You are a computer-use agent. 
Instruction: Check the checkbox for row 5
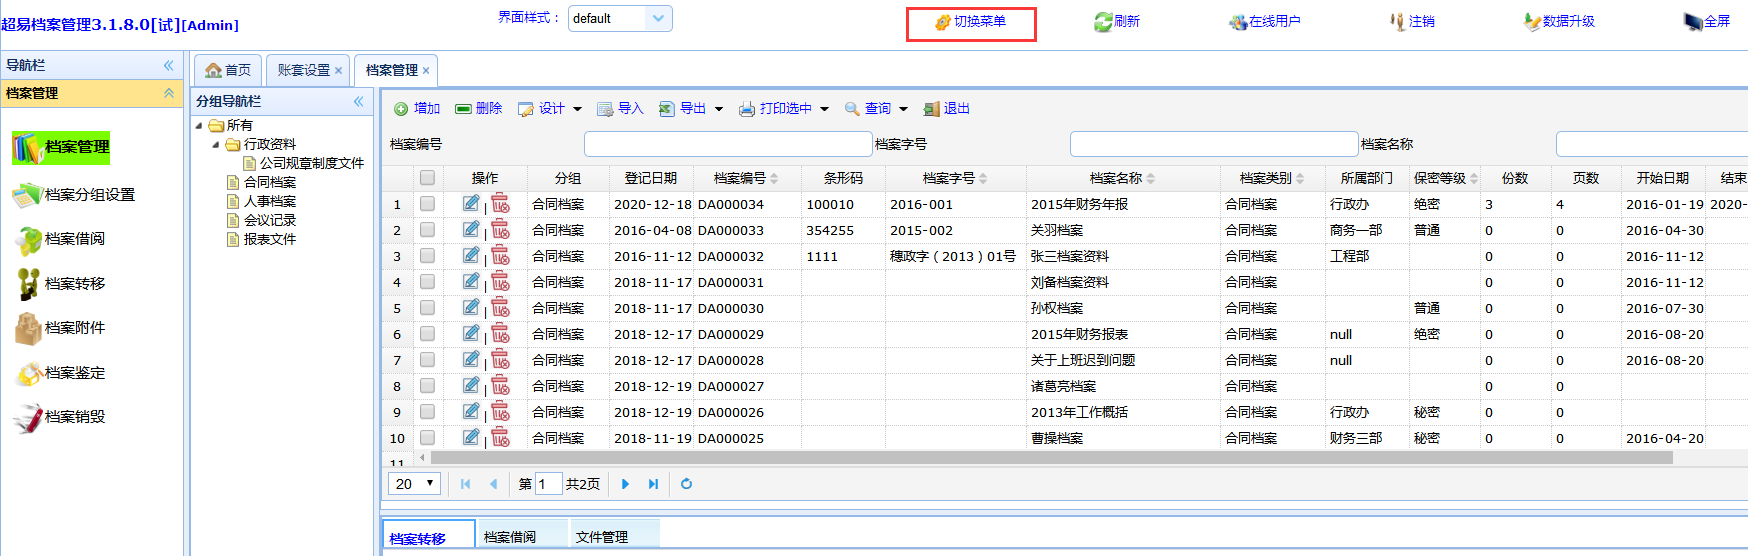click(x=427, y=308)
